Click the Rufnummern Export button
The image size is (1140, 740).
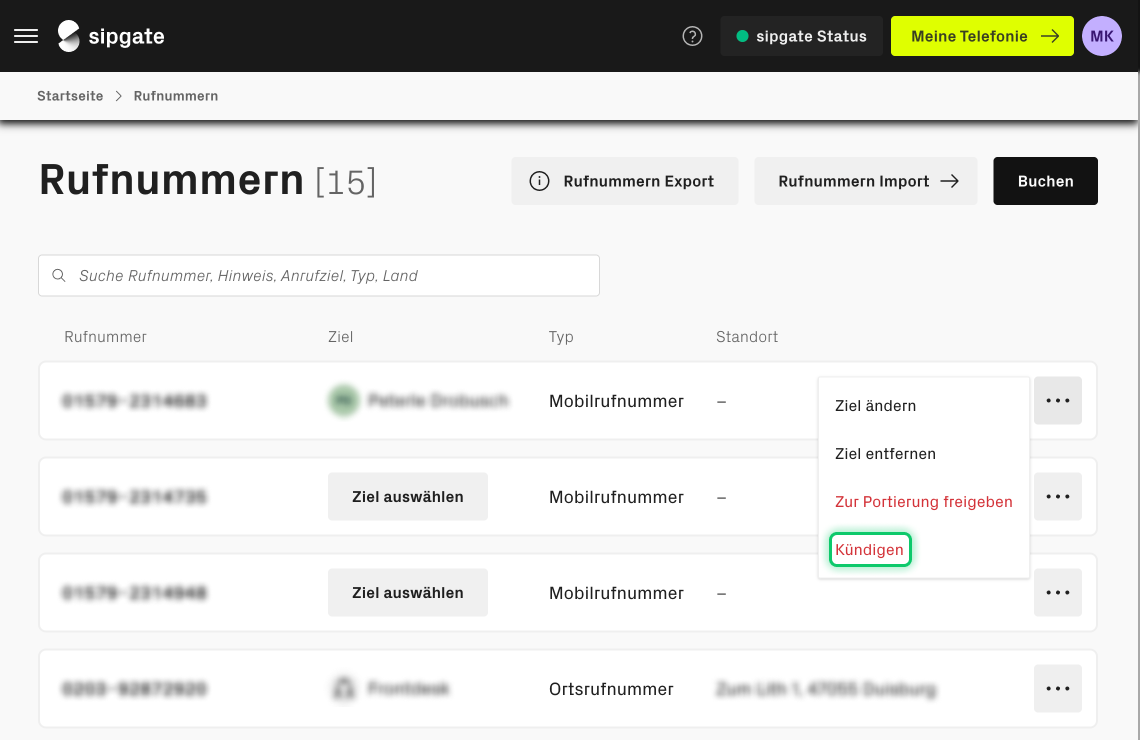pos(624,181)
